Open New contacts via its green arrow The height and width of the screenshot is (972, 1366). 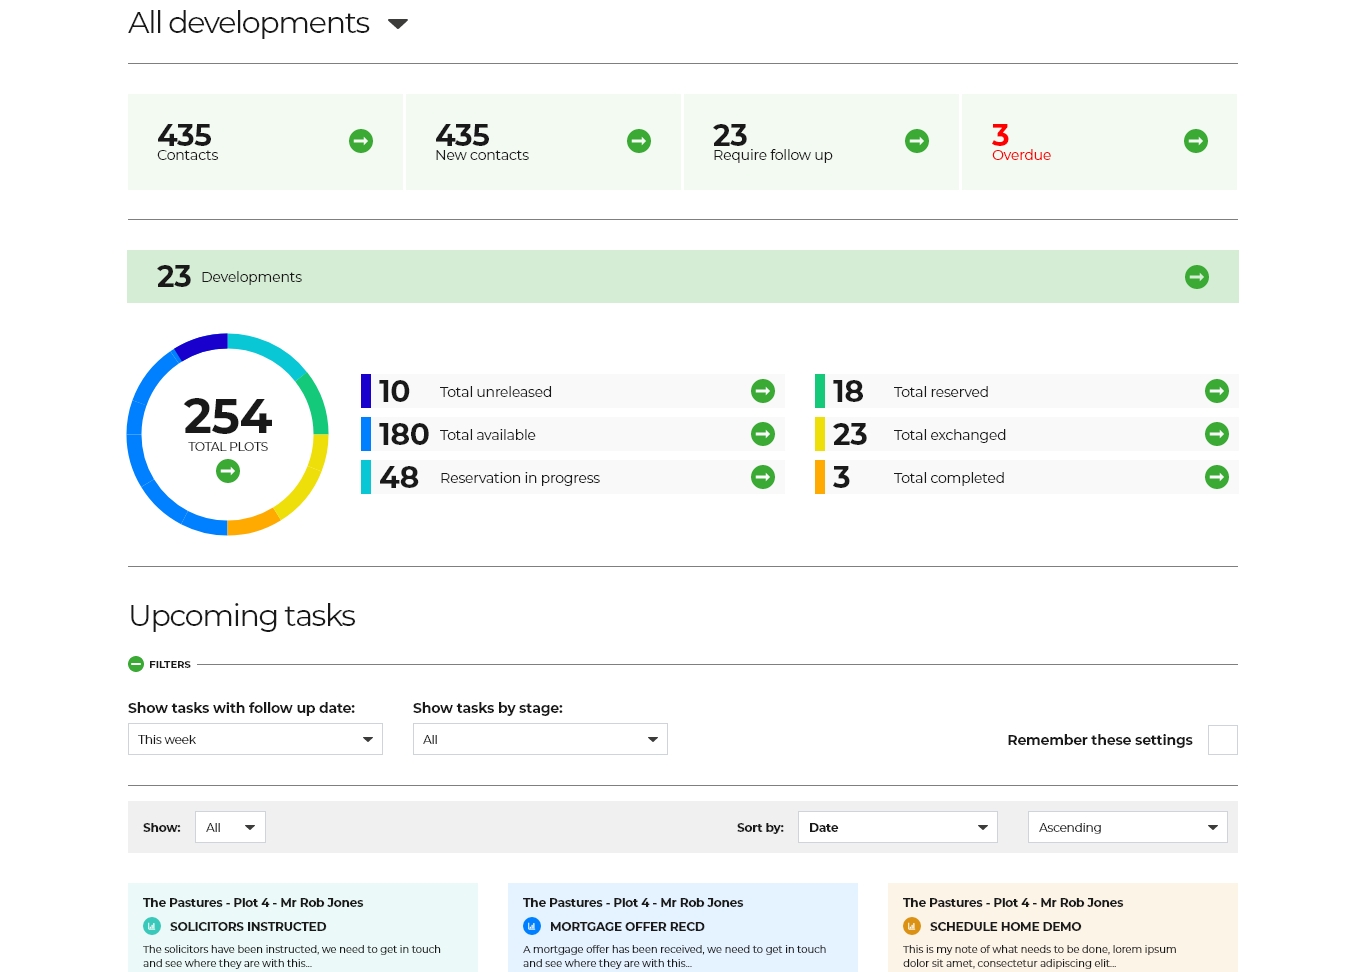tap(639, 141)
